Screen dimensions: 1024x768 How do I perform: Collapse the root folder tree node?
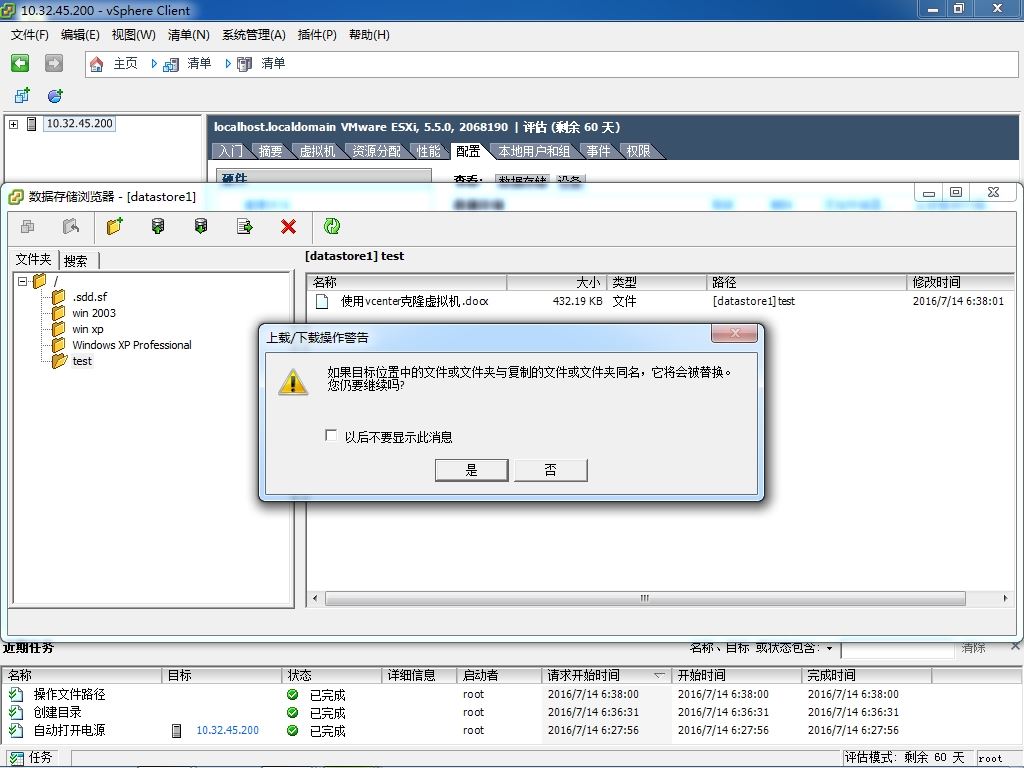tap(23, 281)
